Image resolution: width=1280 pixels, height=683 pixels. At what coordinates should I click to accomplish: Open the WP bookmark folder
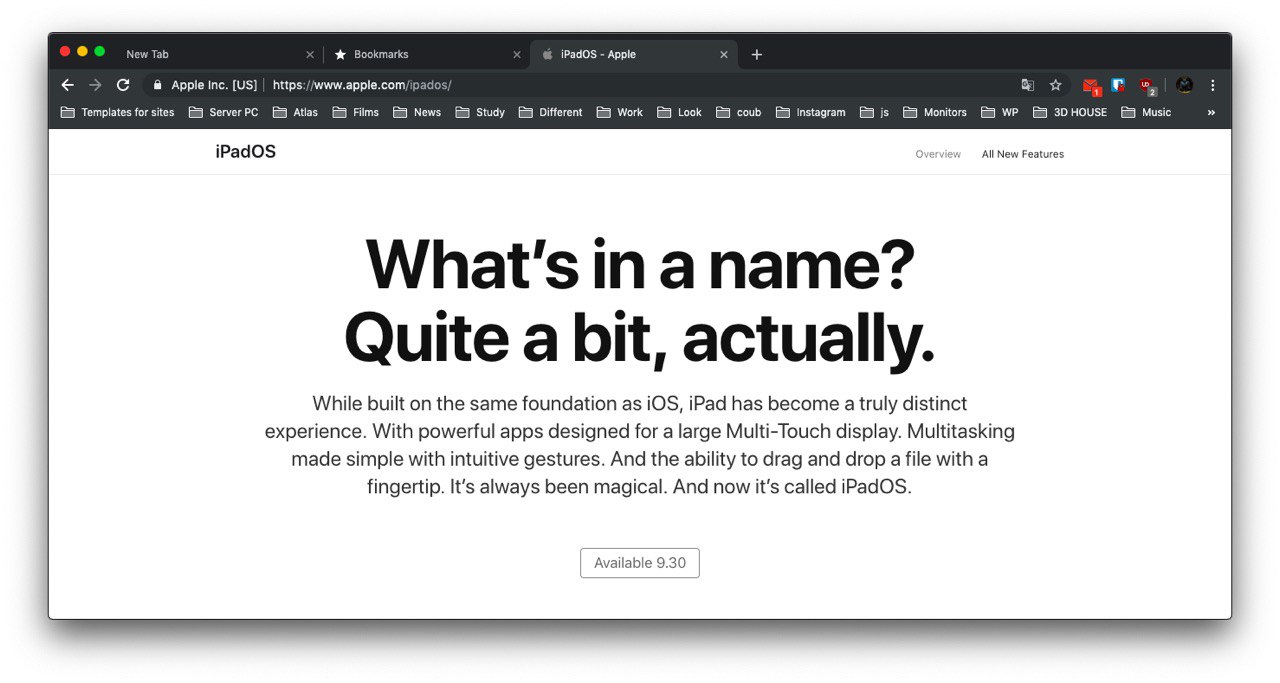click(x=1000, y=112)
